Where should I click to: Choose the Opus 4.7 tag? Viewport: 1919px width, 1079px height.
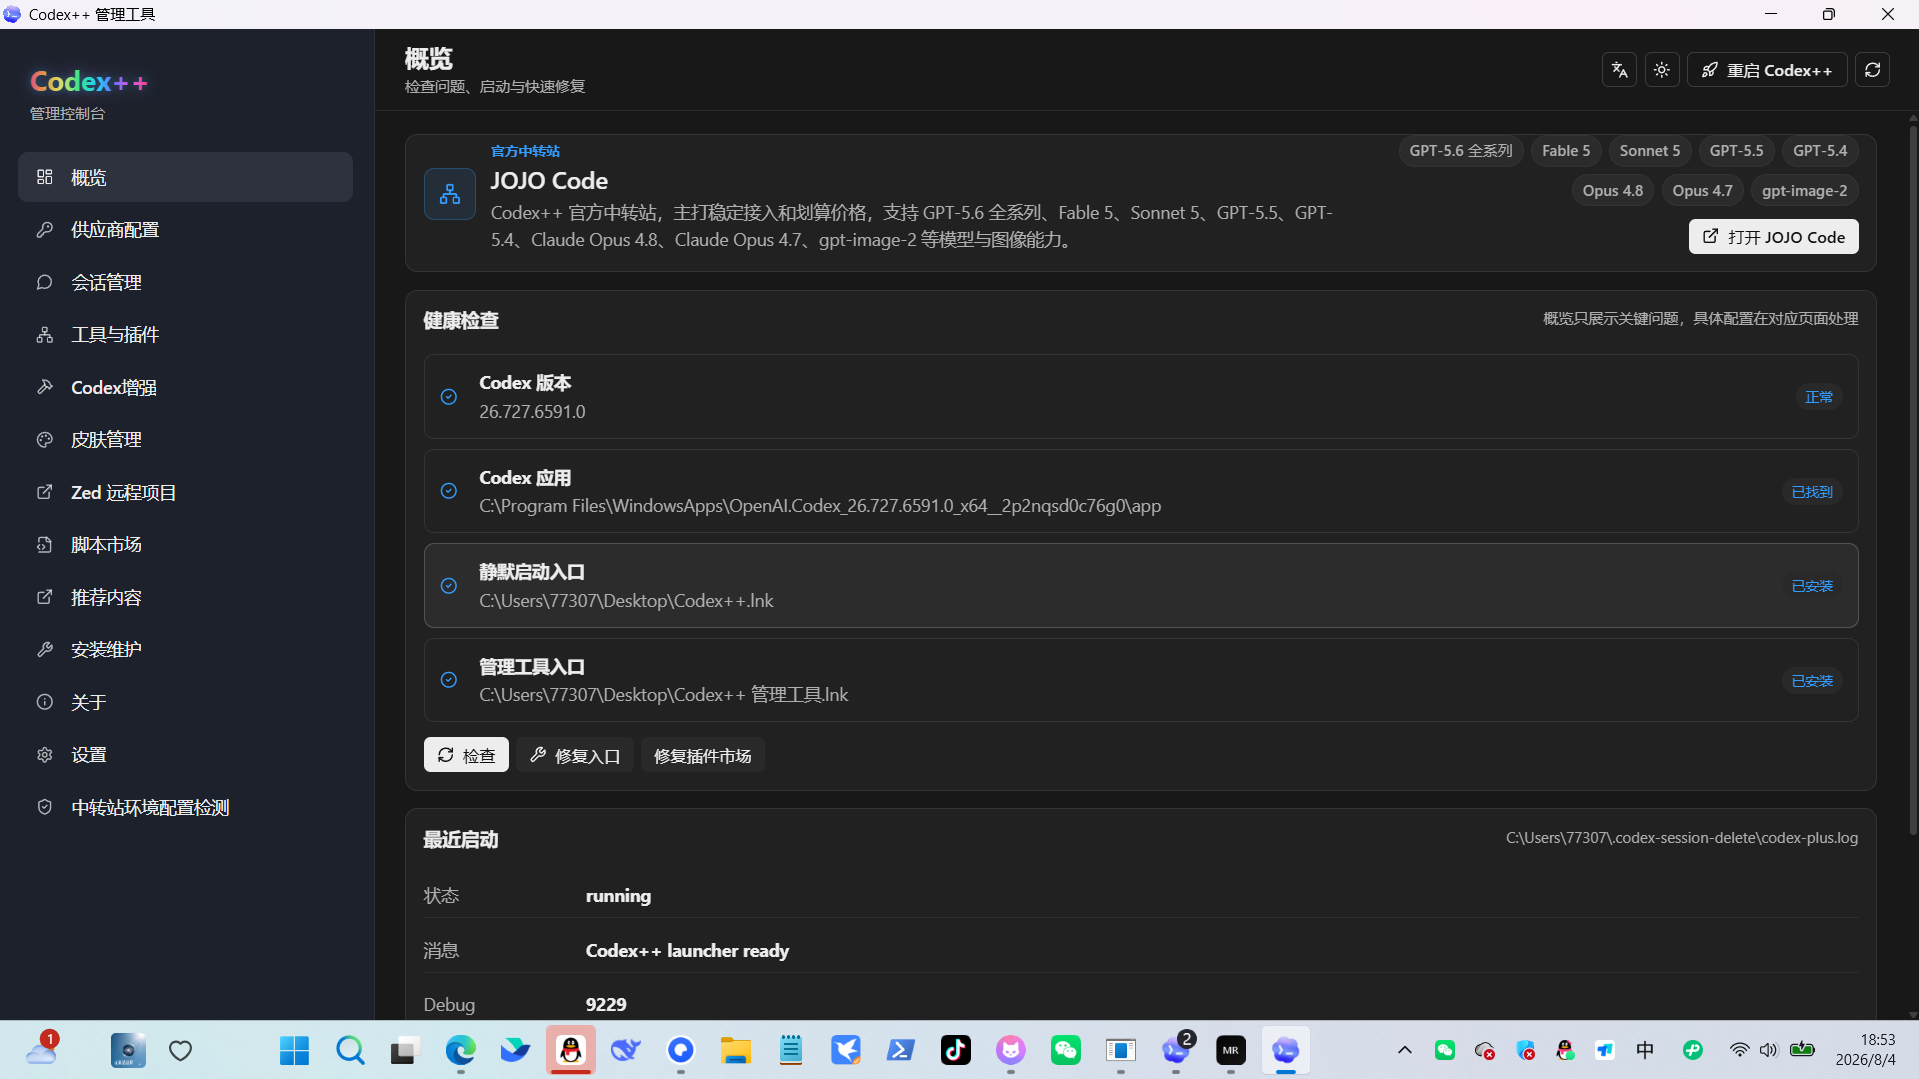pos(1703,191)
